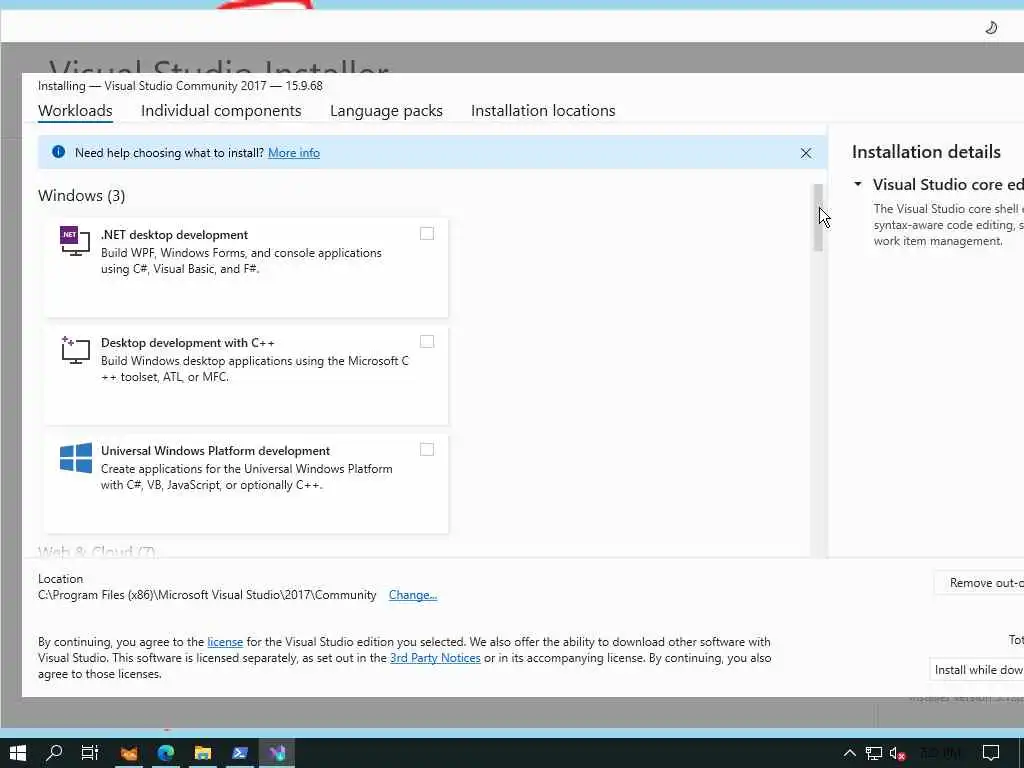Viewport: 1024px width, 768px height.
Task: Dismiss the 'Need help choosing' banner
Action: (806, 153)
